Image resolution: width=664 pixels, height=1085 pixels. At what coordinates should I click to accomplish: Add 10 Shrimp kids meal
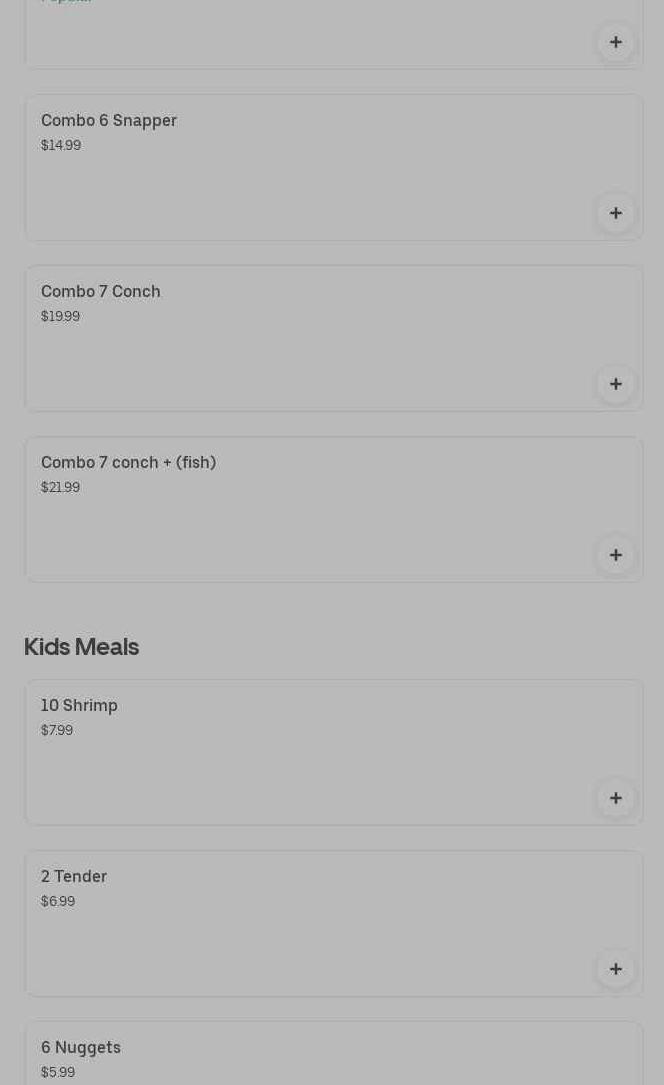[x=616, y=798]
